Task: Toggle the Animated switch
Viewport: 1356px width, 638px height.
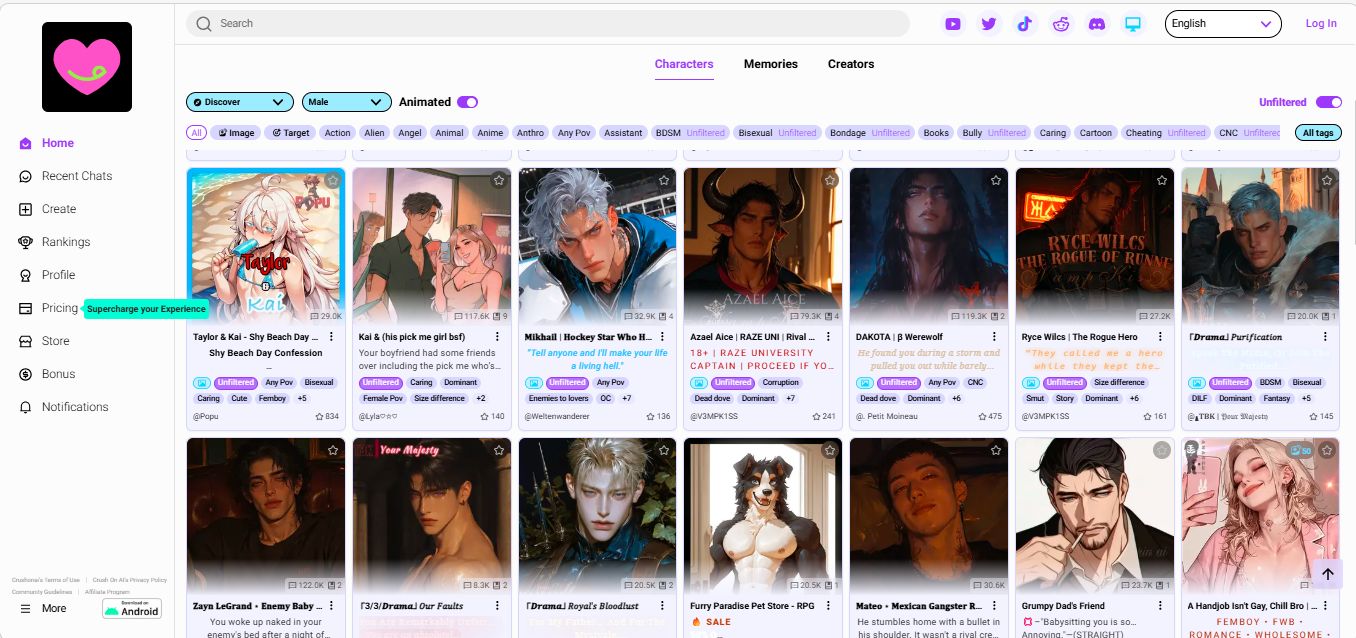Action: click(x=467, y=102)
